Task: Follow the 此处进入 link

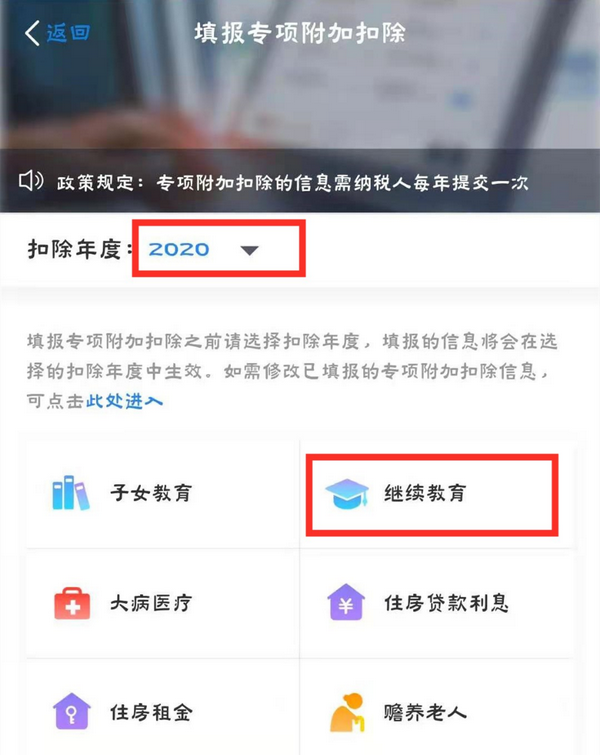Action: tap(124, 401)
